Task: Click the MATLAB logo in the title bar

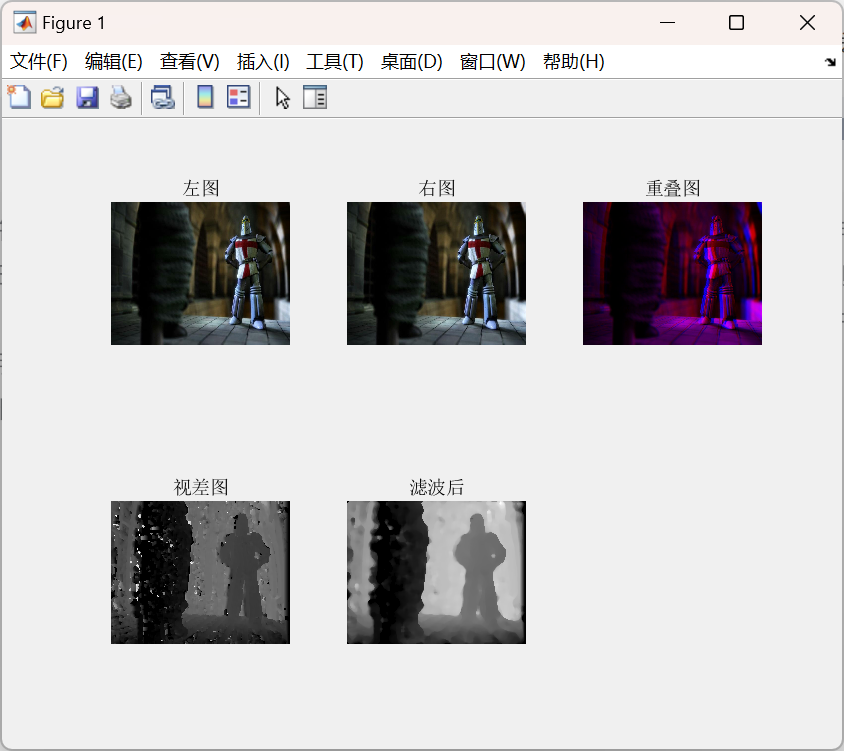Action: click(25, 23)
